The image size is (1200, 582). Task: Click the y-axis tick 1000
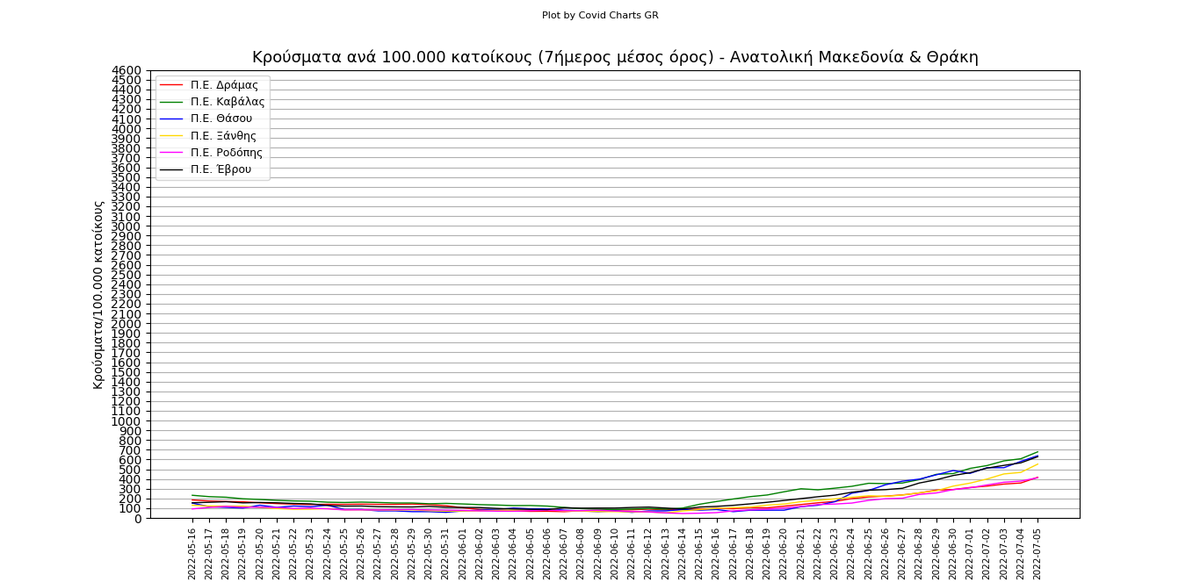126,421
